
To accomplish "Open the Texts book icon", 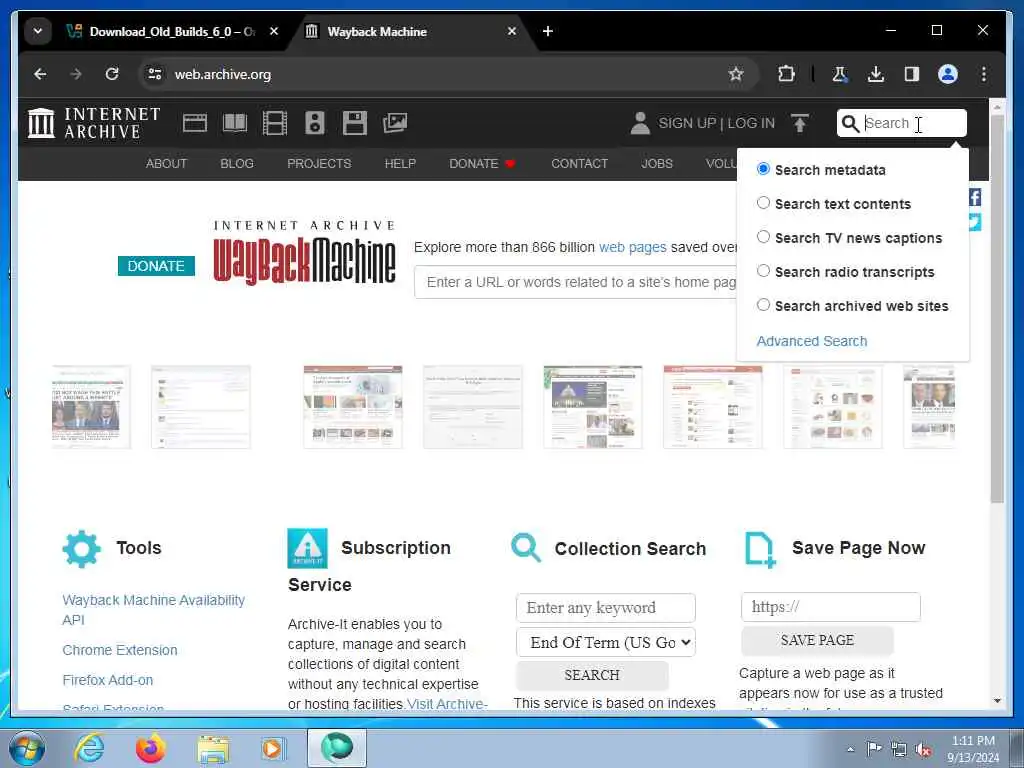I will click(x=235, y=123).
